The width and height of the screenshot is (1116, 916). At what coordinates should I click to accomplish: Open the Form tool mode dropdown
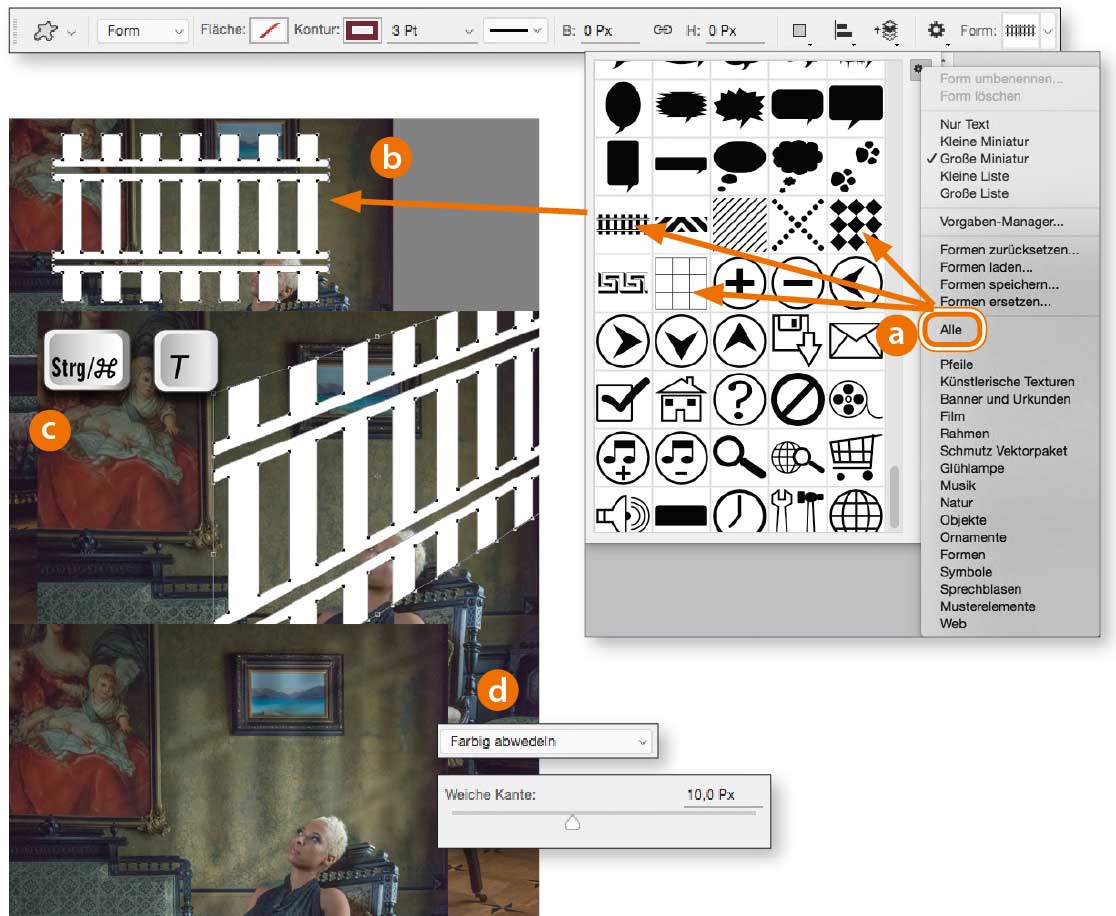(143, 31)
